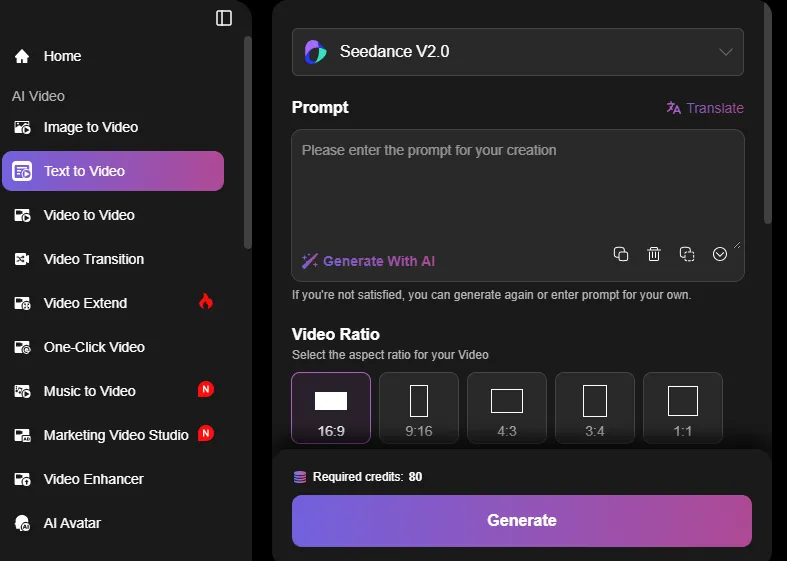Viewport: 787px width, 561px height.
Task: Select the Text to Video menu item
Action: point(113,171)
